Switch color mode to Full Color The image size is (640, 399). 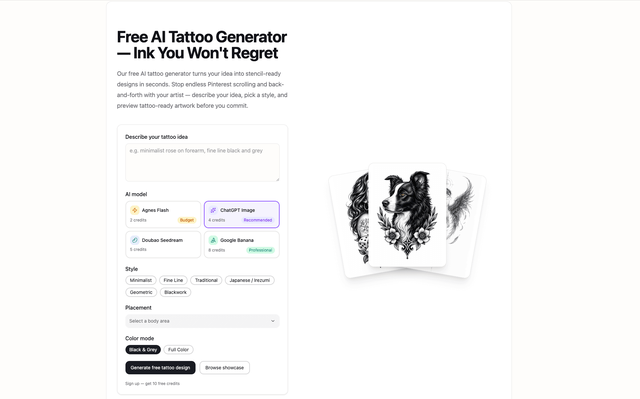(178, 350)
